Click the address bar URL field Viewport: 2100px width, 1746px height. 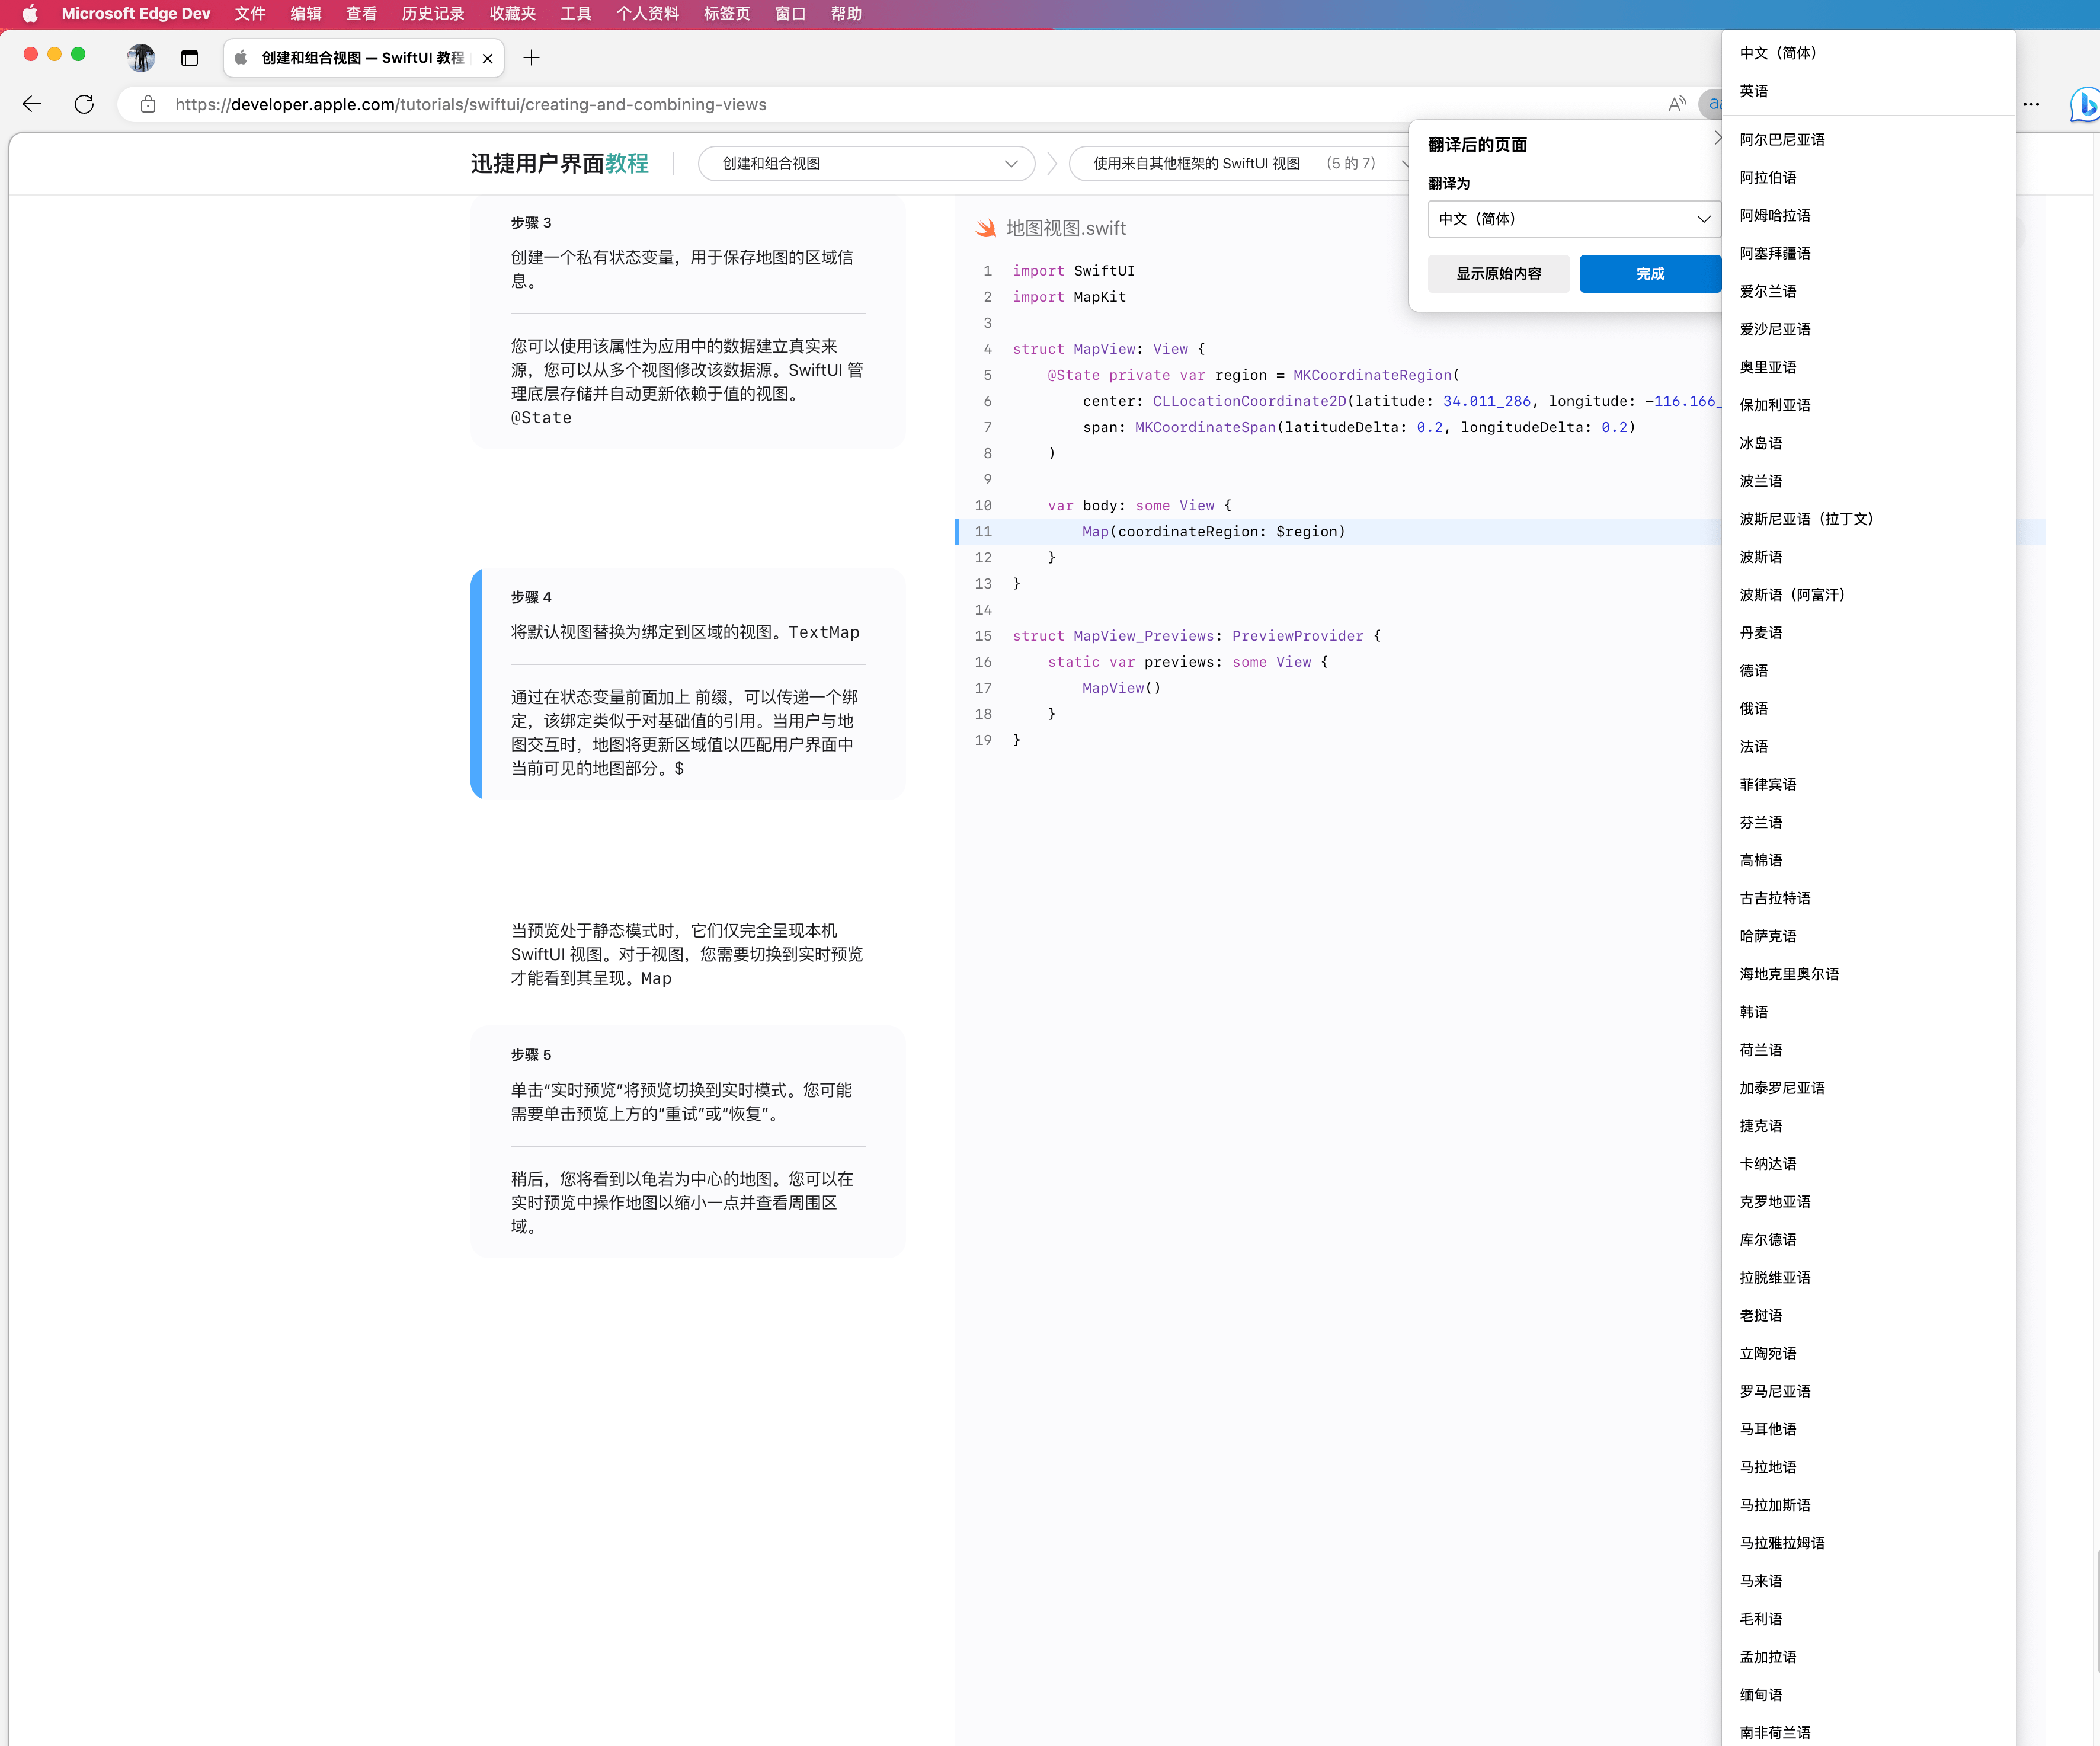coord(900,104)
